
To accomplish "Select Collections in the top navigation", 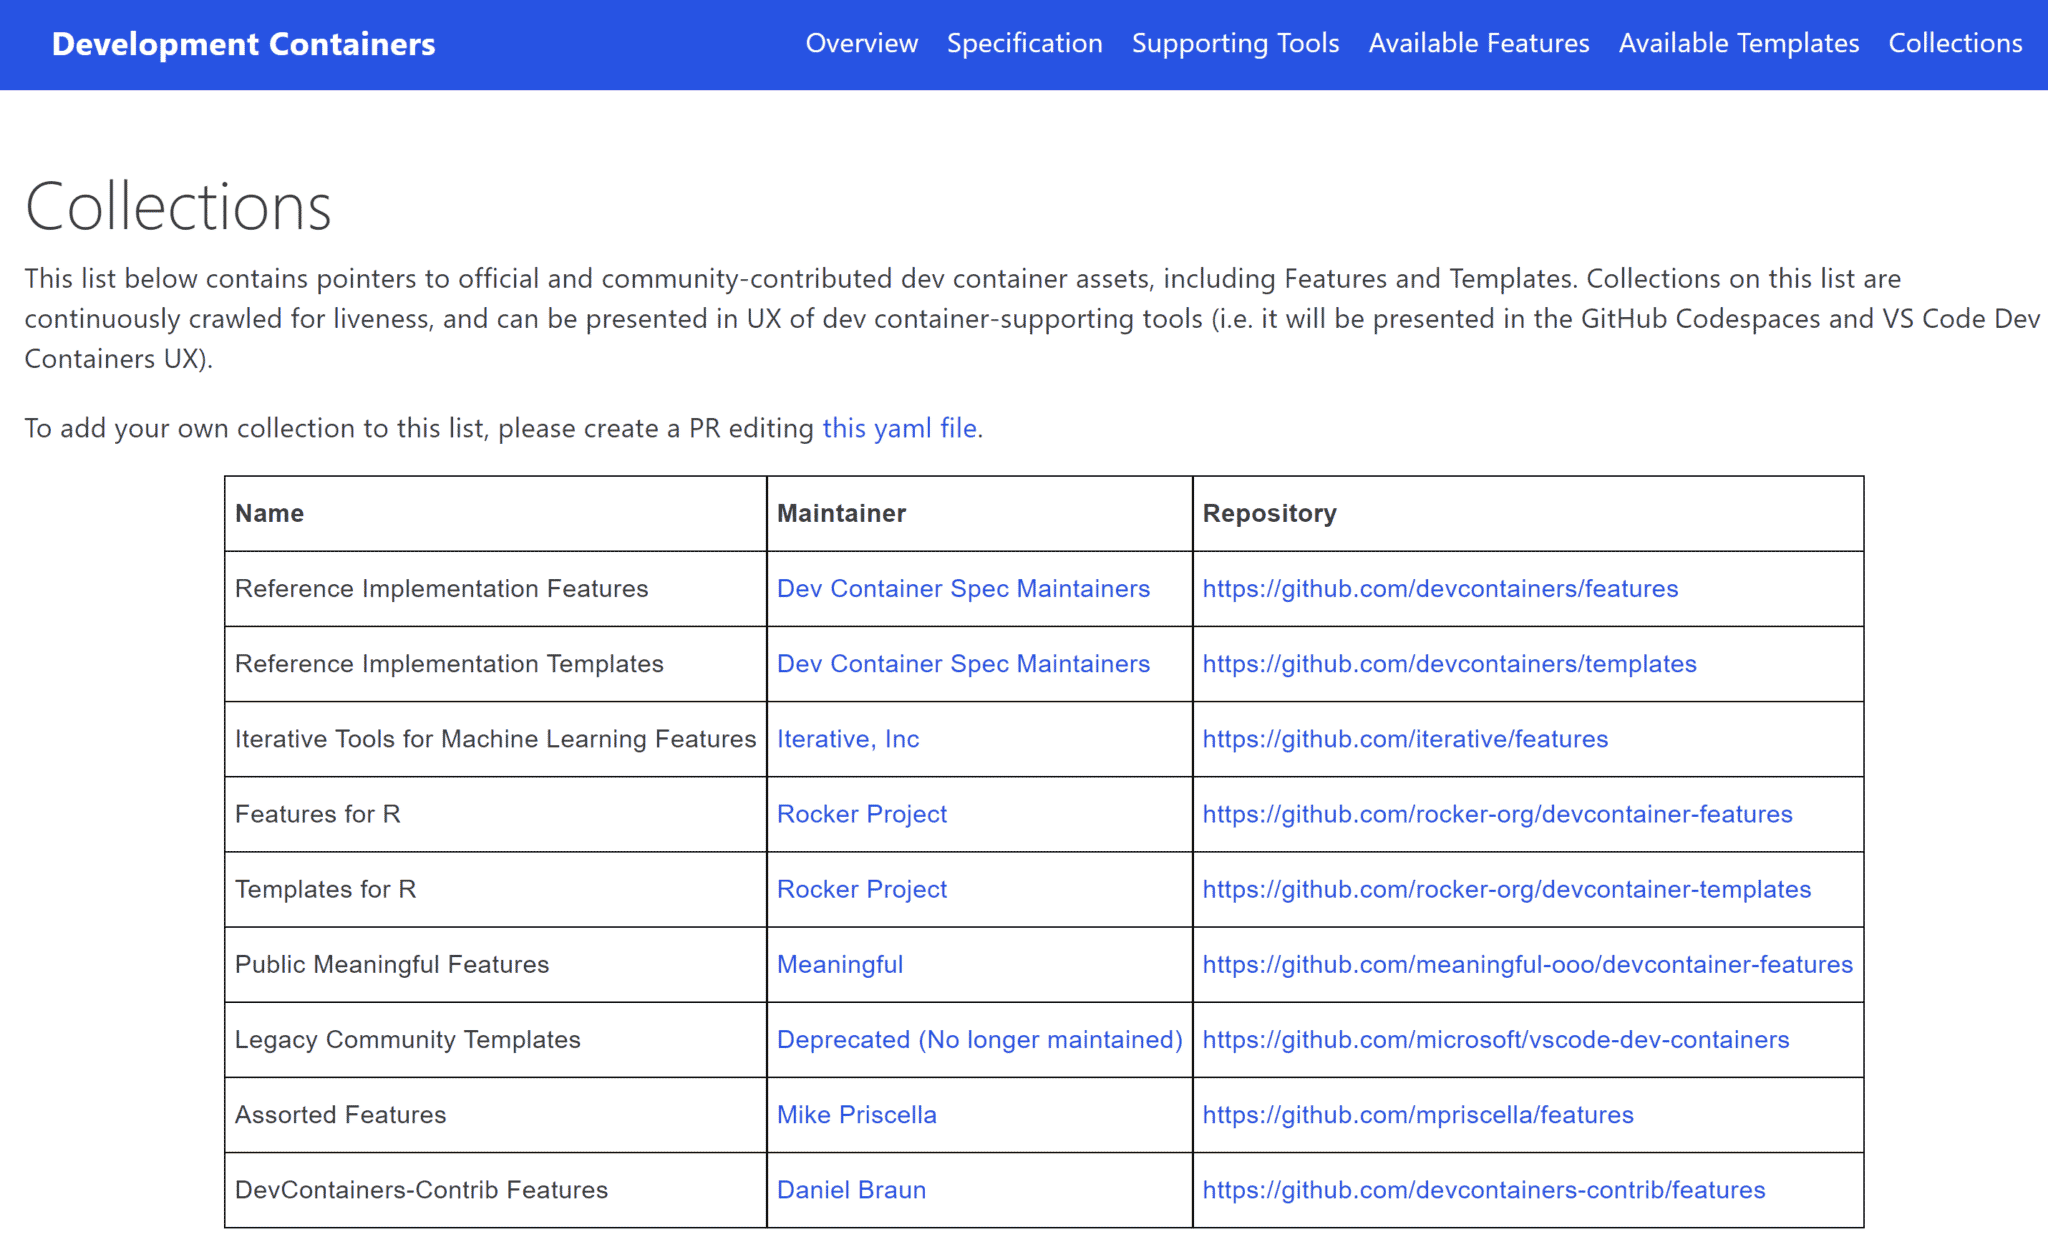I will [x=1954, y=44].
